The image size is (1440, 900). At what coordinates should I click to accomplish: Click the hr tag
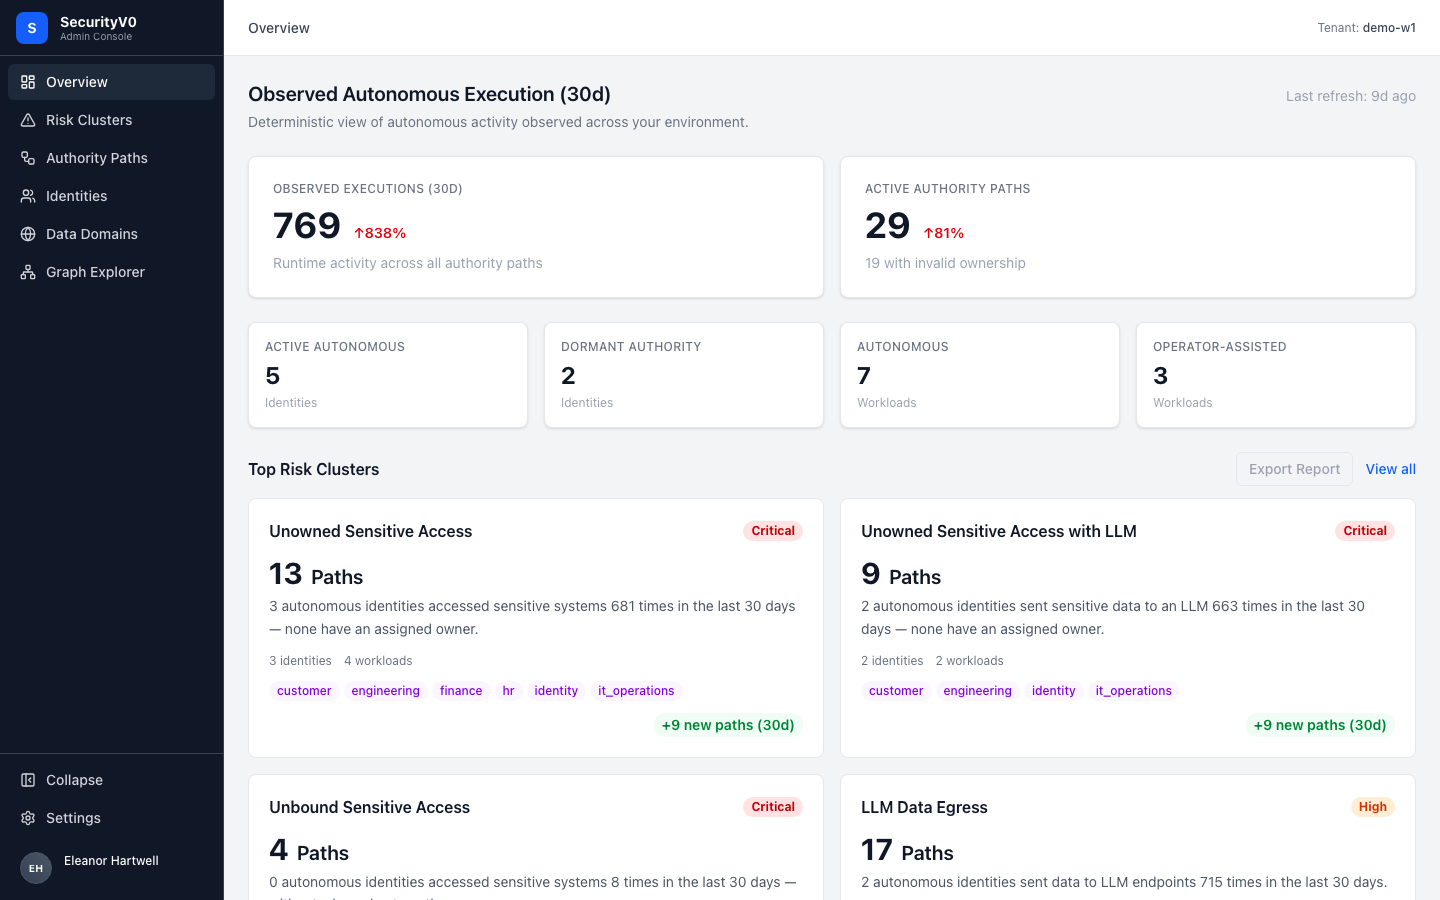[x=508, y=691]
